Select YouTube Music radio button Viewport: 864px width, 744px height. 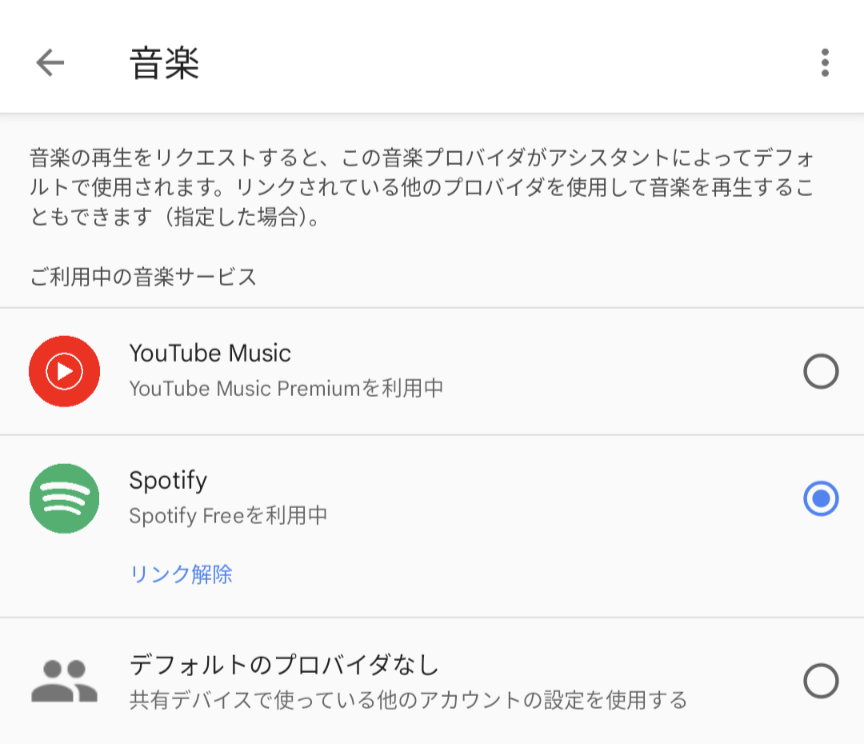coord(820,371)
